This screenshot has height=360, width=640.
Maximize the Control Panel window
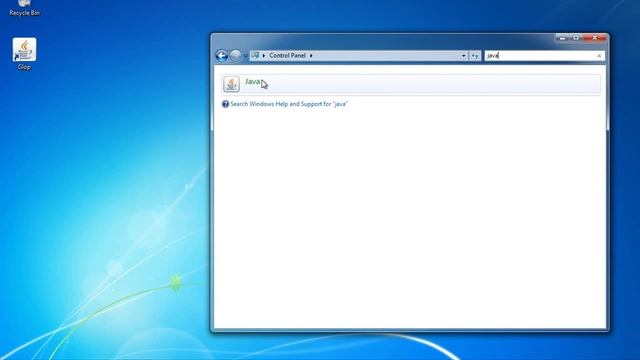pyautogui.click(x=576, y=38)
